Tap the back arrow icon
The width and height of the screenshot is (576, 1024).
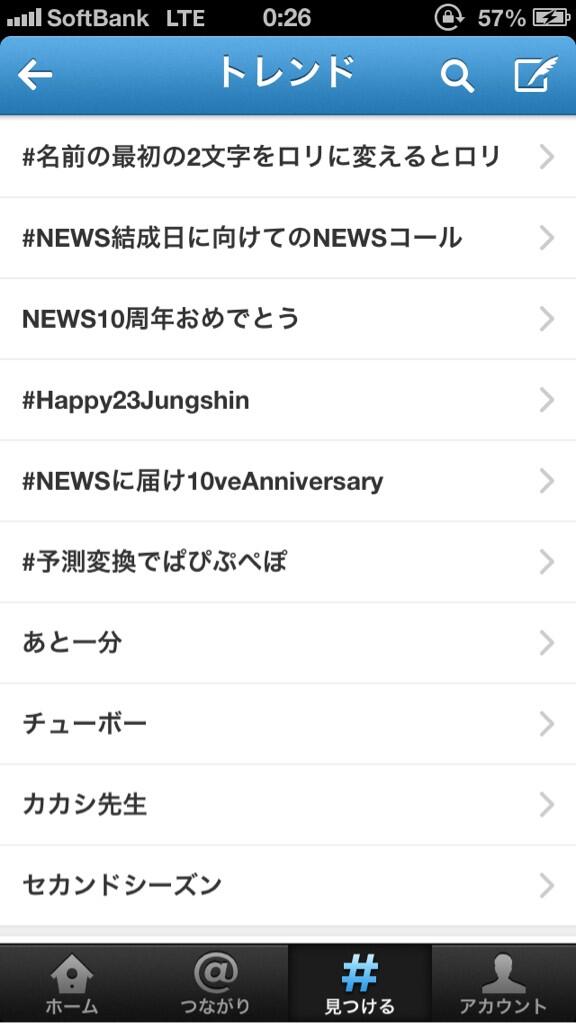(35, 74)
